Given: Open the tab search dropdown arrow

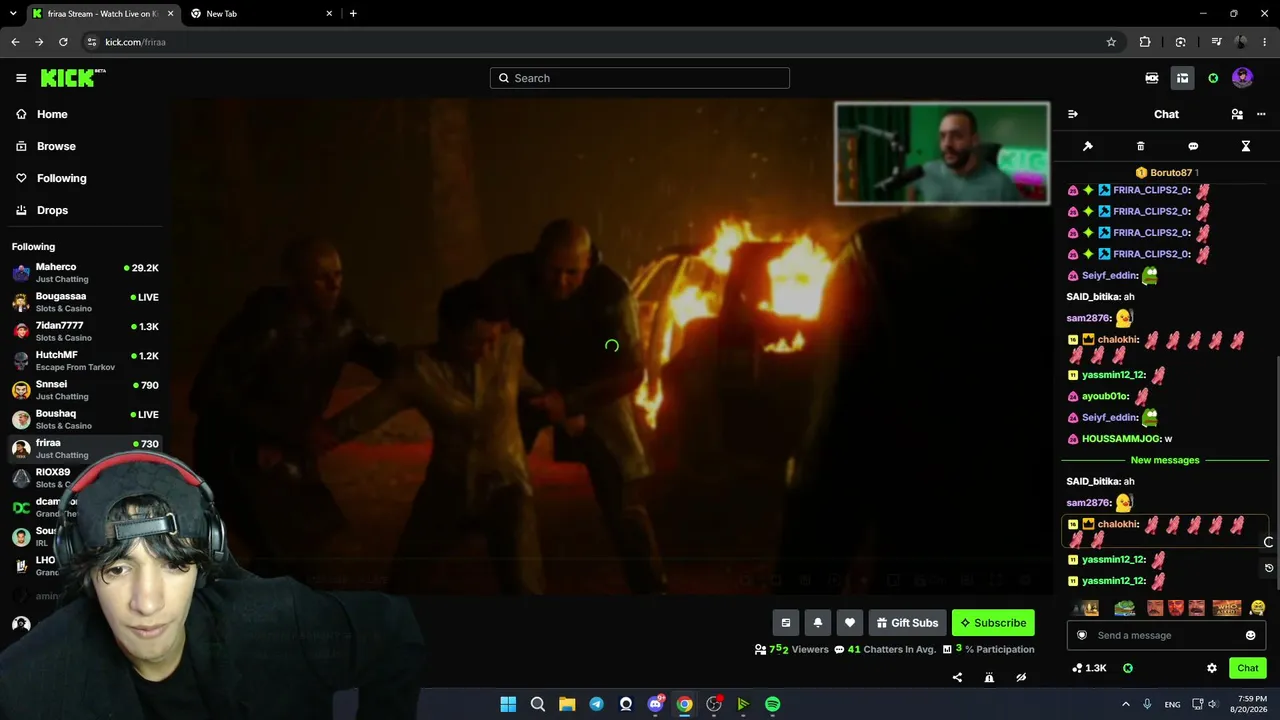Looking at the screenshot, I should pyautogui.click(x=13, y=14).
